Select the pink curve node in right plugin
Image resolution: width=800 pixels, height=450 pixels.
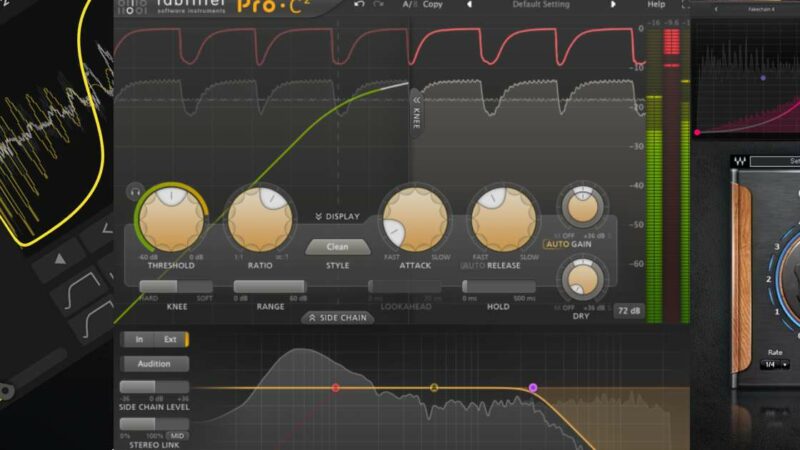(697, 133)
